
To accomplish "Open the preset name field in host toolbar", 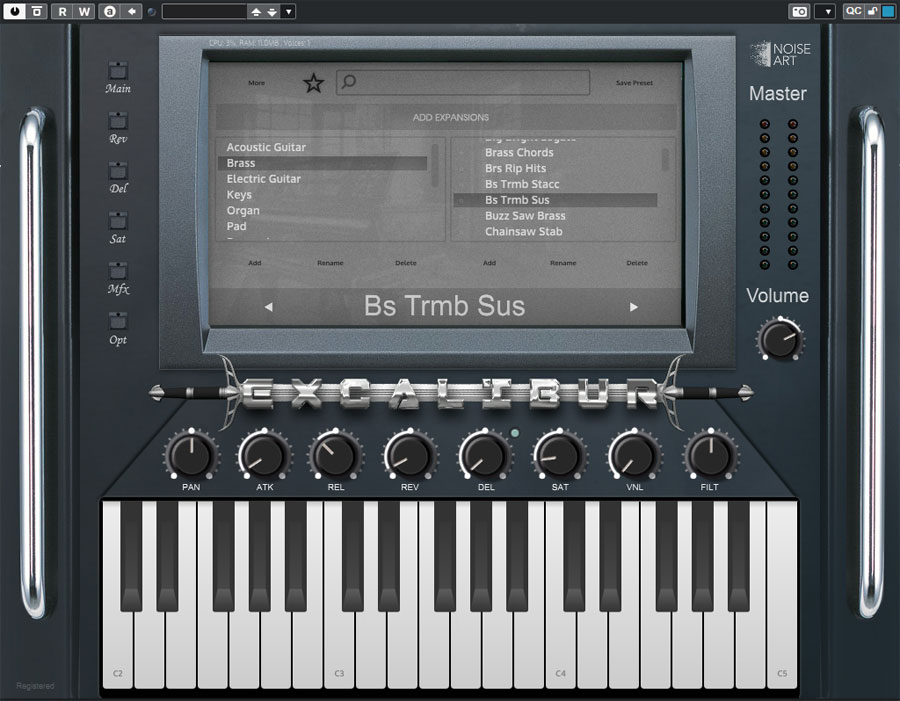I will tap(204, 11).
